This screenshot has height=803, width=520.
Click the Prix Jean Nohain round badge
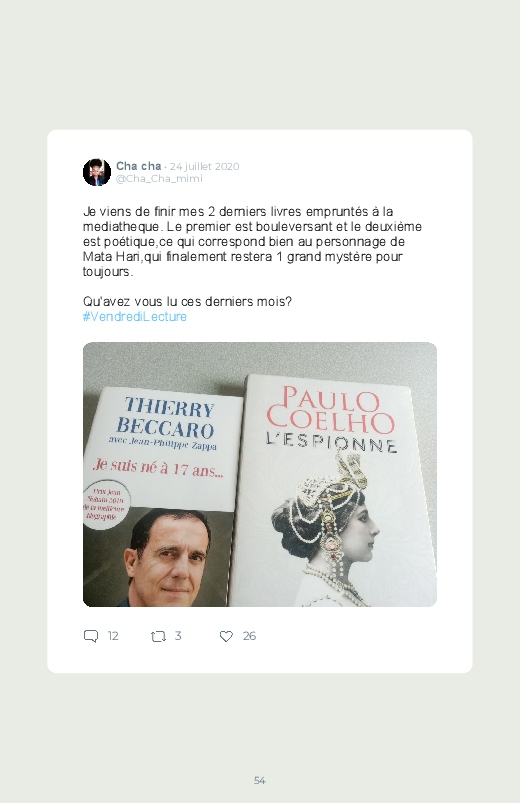click(x=105, y=504)
